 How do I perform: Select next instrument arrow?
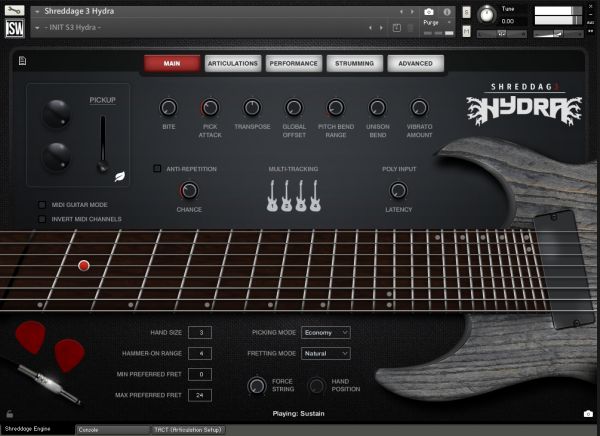coord(412,12)
